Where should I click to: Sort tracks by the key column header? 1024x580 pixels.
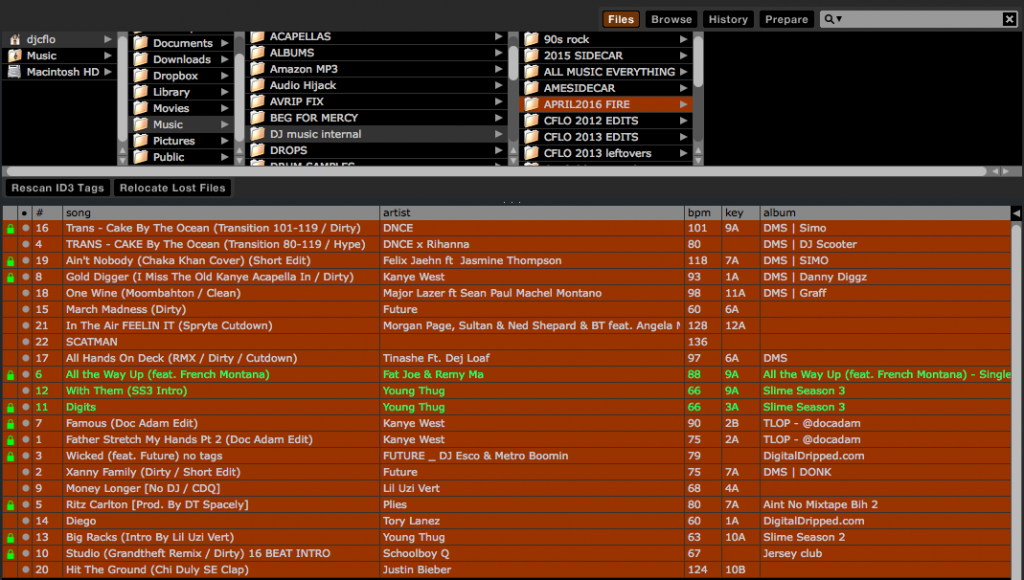(x=741, y=213)
